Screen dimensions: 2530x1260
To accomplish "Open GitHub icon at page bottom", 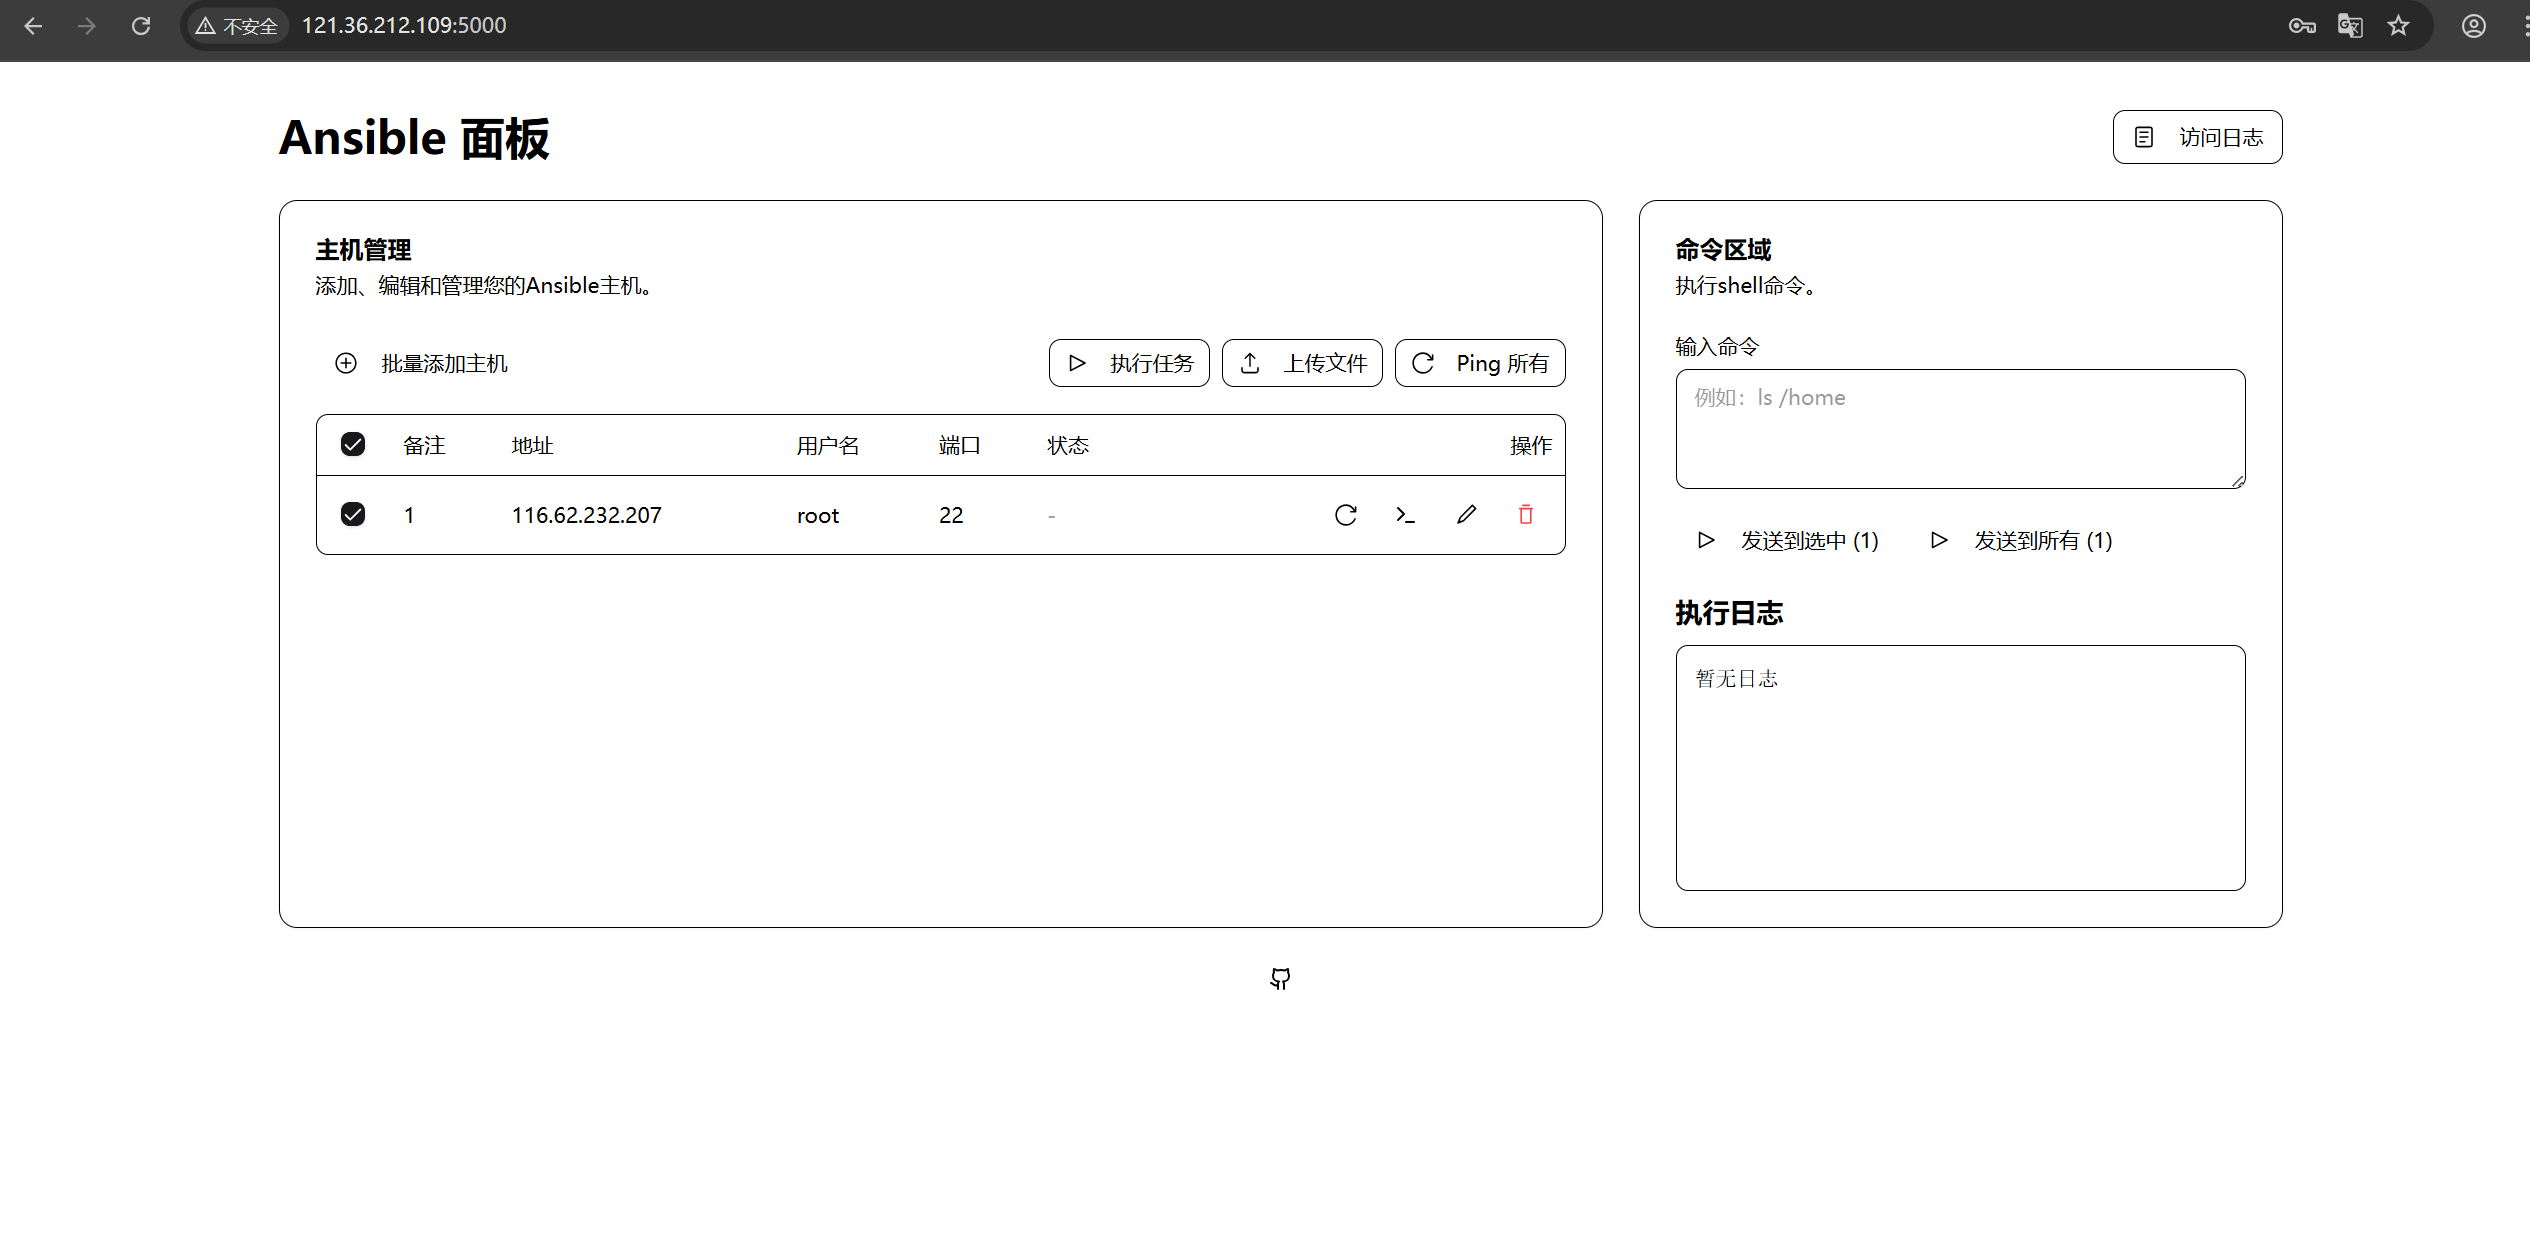I will coord(1280,978).
